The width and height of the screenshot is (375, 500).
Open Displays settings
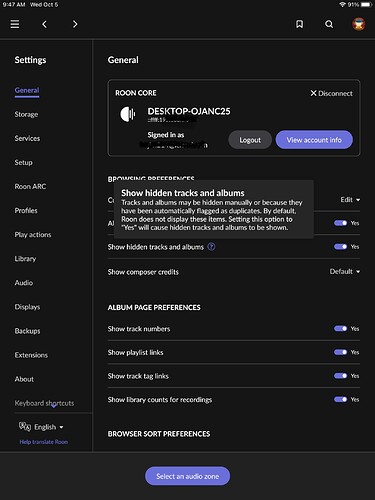[x=27, y=307]
